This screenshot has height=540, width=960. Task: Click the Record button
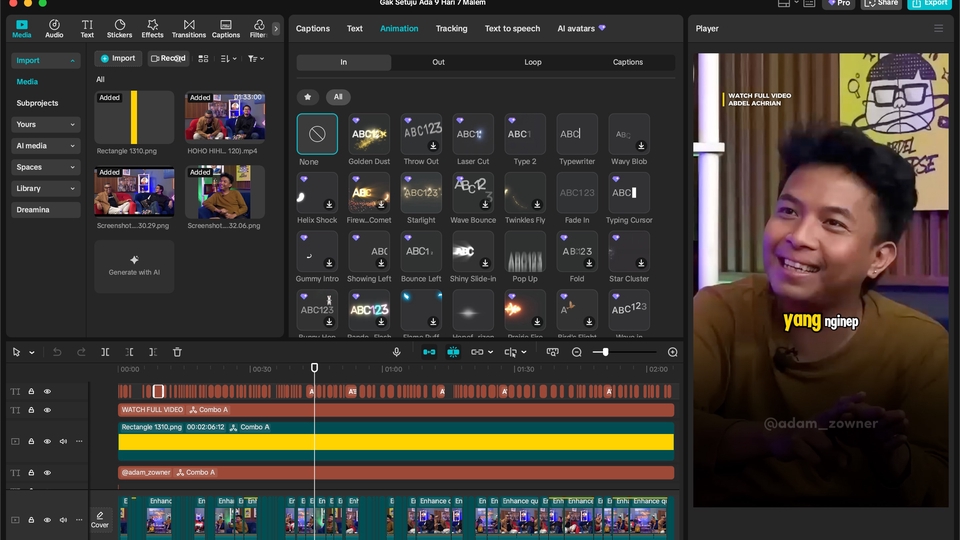point(168,58)
